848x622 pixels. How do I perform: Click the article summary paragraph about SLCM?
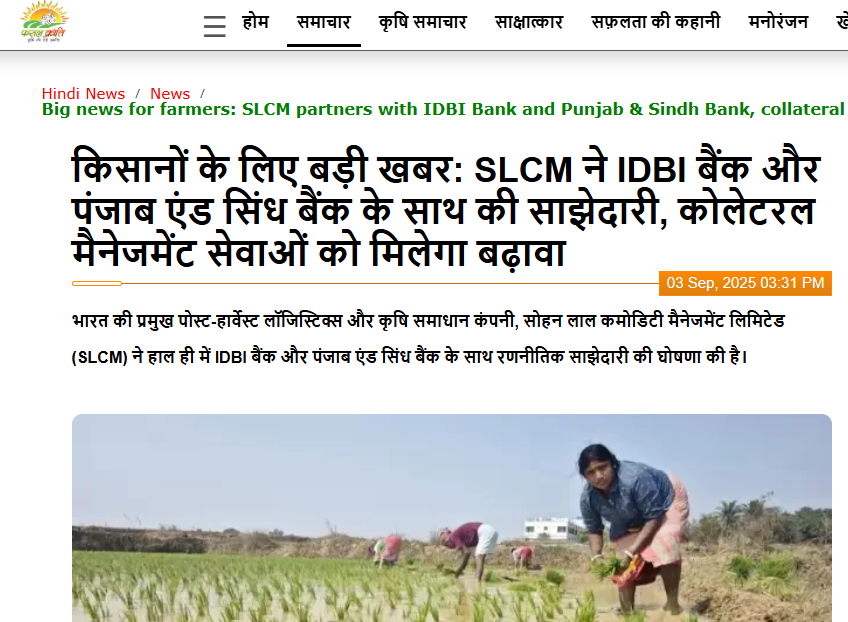(x=428, y=339)
